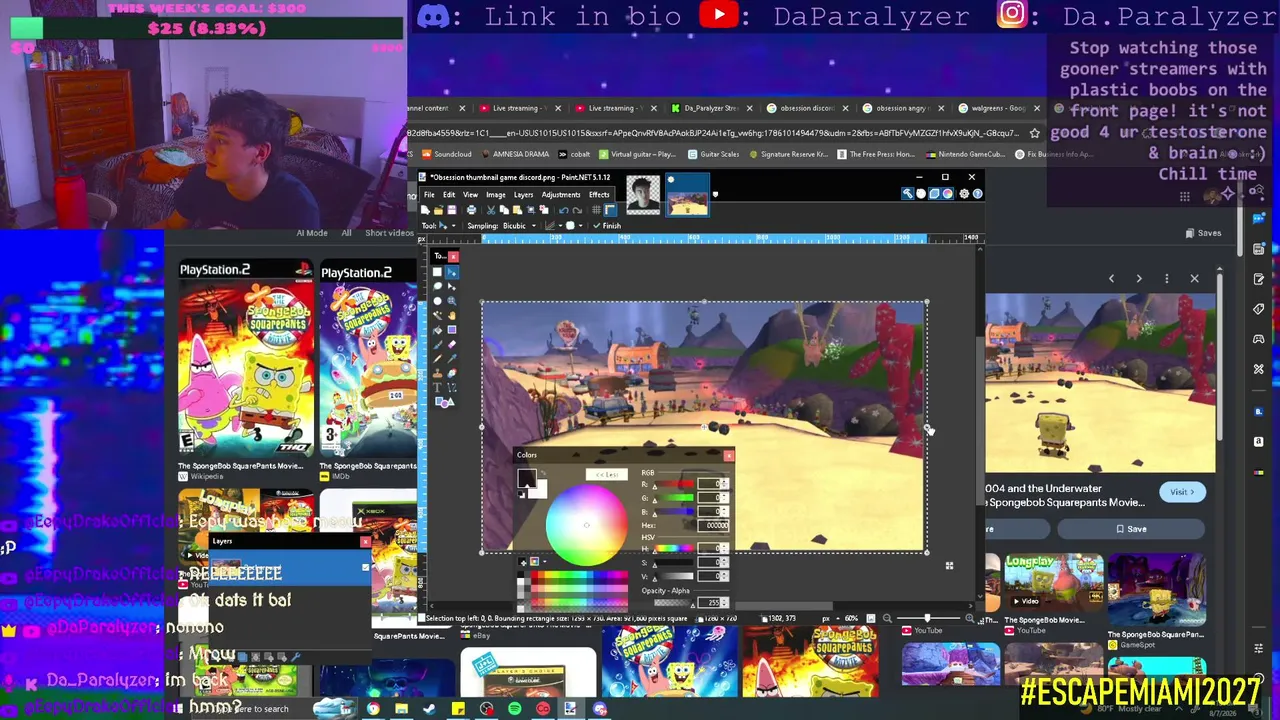Click the Undo arrow in Paint.NET toolbar

coord(563,210)
